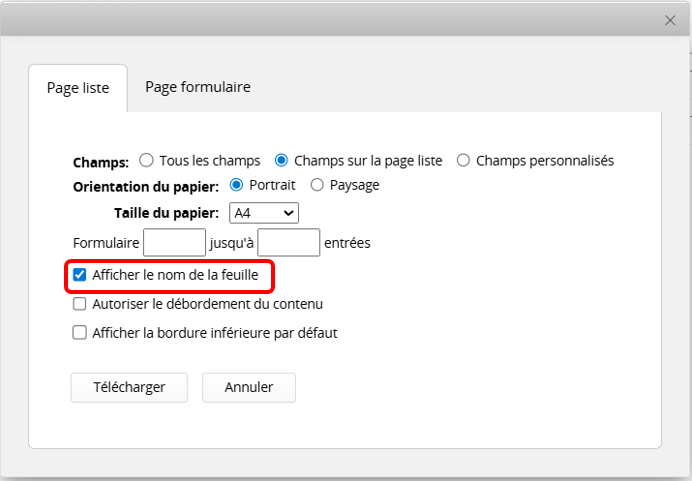Set orientation to Portrait

237,185
